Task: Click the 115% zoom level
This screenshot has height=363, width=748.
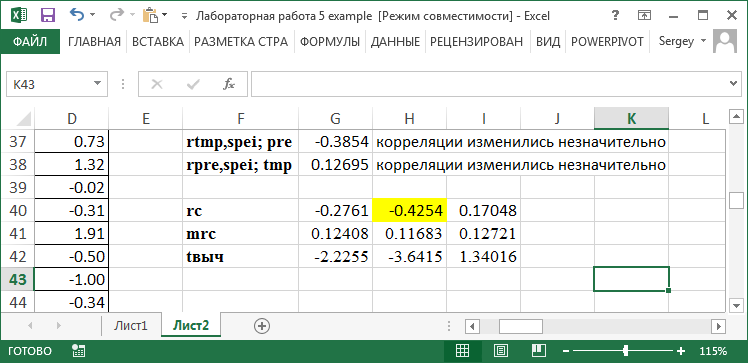Action: [713, 352]
